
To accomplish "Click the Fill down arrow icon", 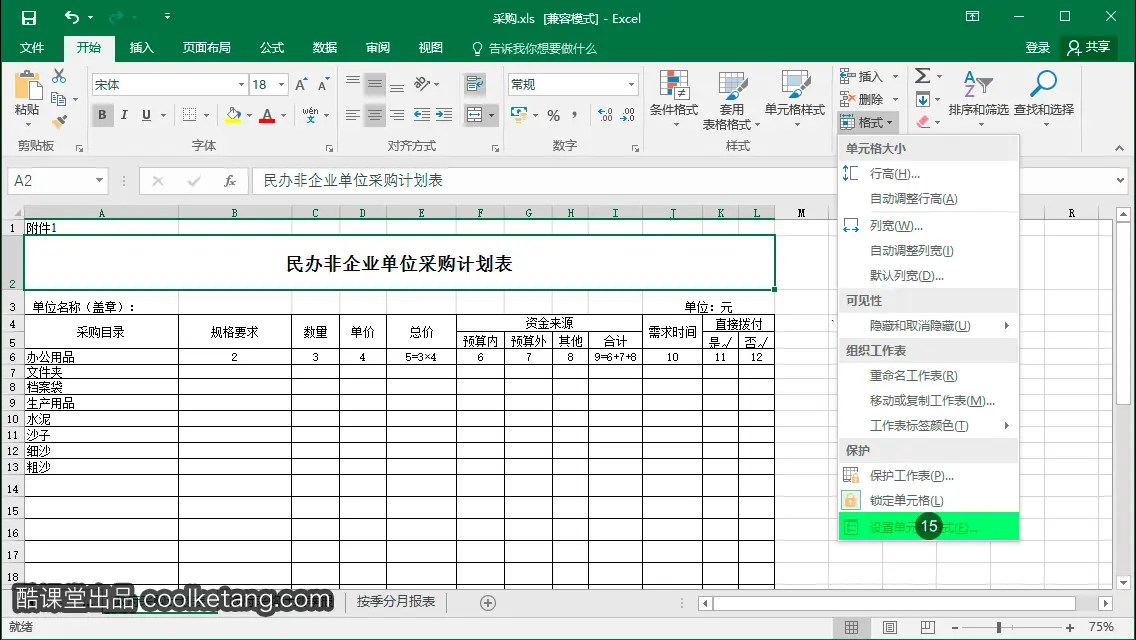I will click(922, 99).
